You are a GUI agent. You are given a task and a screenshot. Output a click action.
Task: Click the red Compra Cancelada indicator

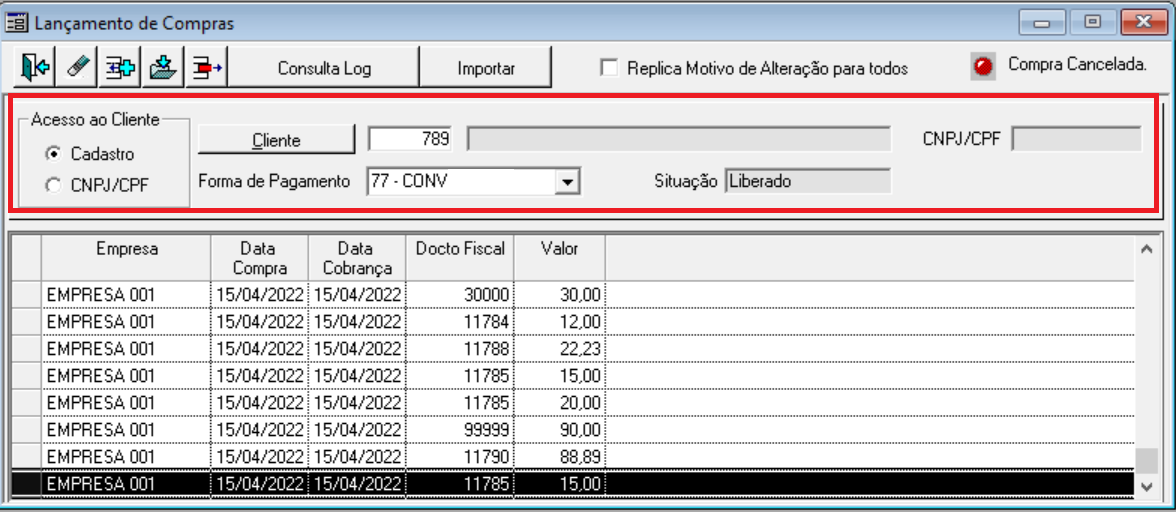click(983, 67)
